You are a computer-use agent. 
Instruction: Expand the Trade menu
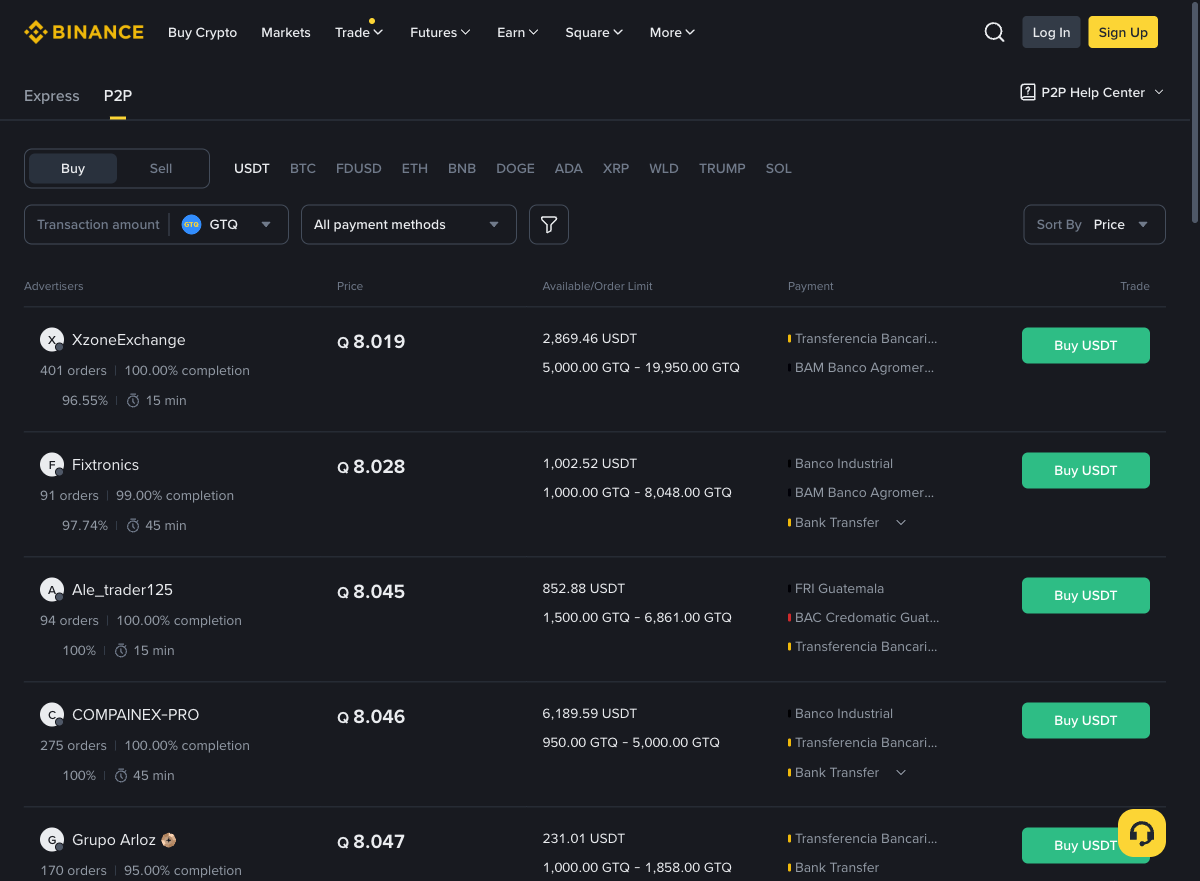click(x=359, y=32)
